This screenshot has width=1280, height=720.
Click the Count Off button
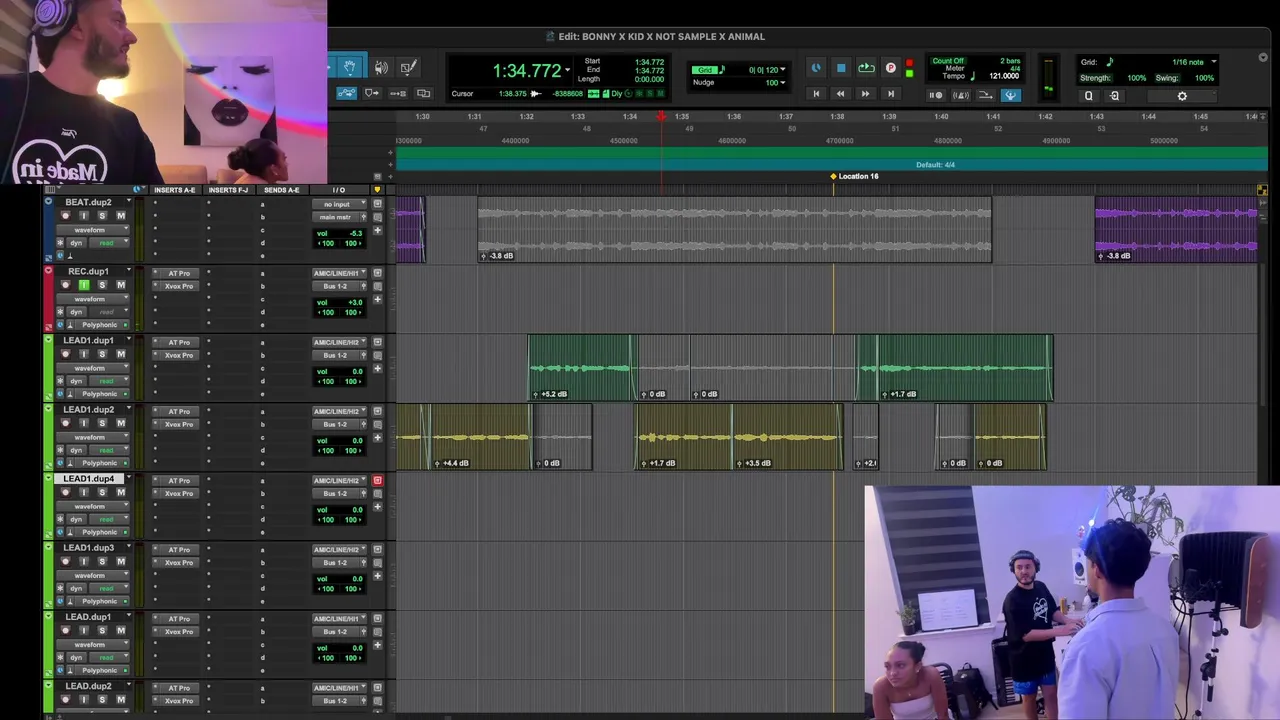coord(948,61)
